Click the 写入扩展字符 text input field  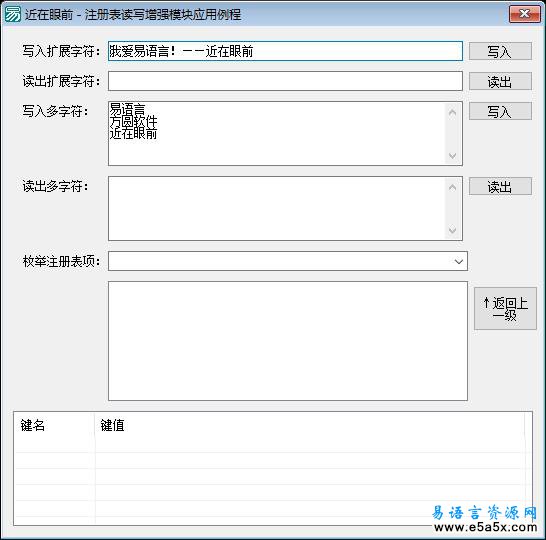285,51
